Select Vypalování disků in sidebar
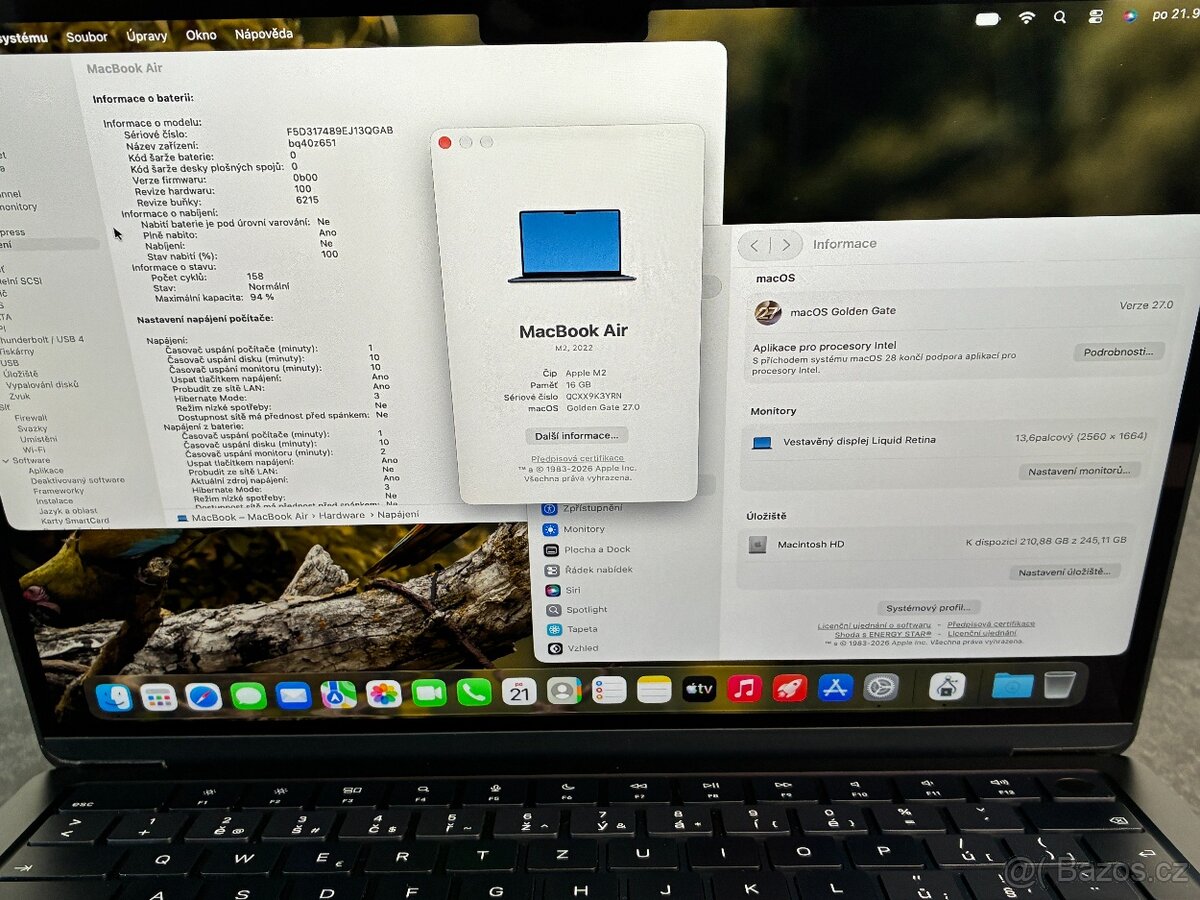 tap(42, 385)
